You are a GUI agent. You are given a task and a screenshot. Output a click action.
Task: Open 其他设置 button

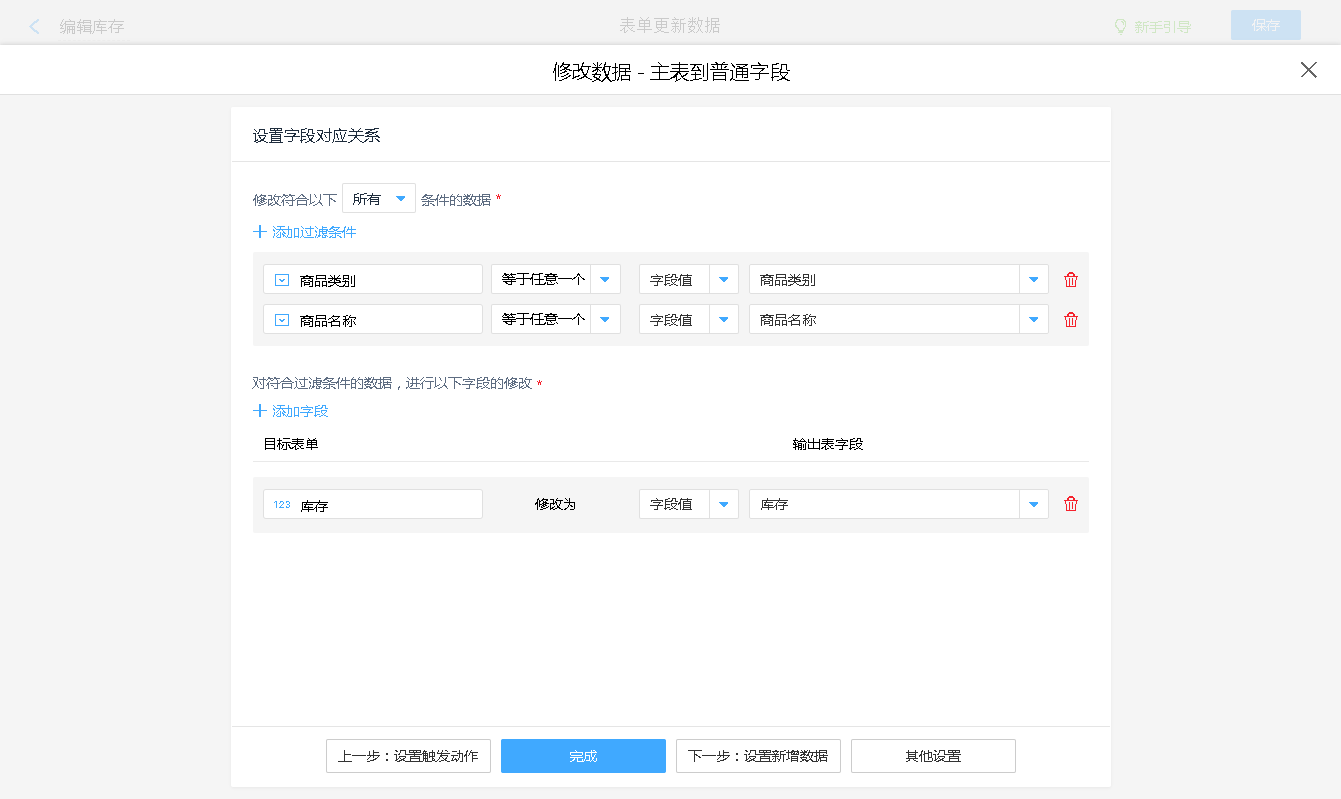(933, 756)
